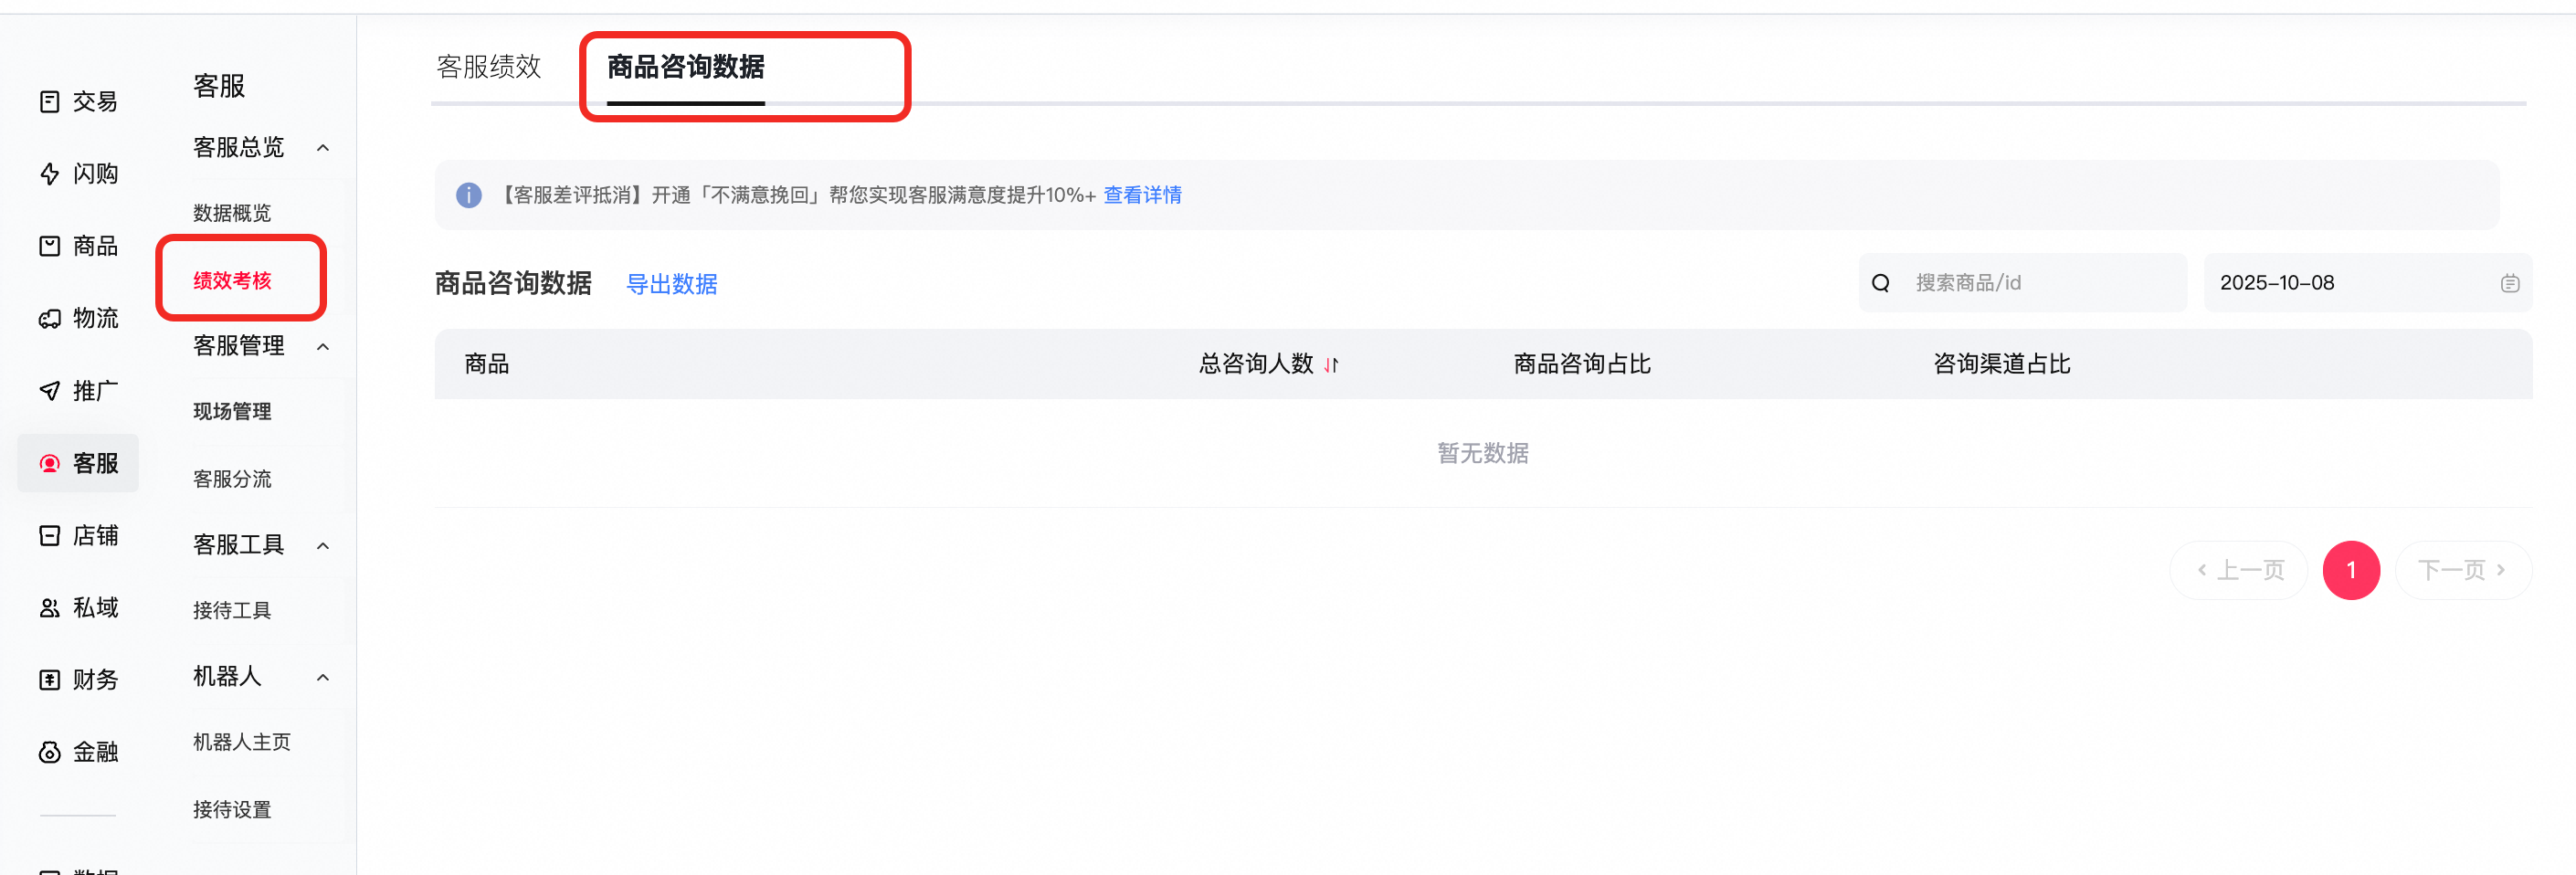Open the 交易 sidebar icon

coord(49,101)
